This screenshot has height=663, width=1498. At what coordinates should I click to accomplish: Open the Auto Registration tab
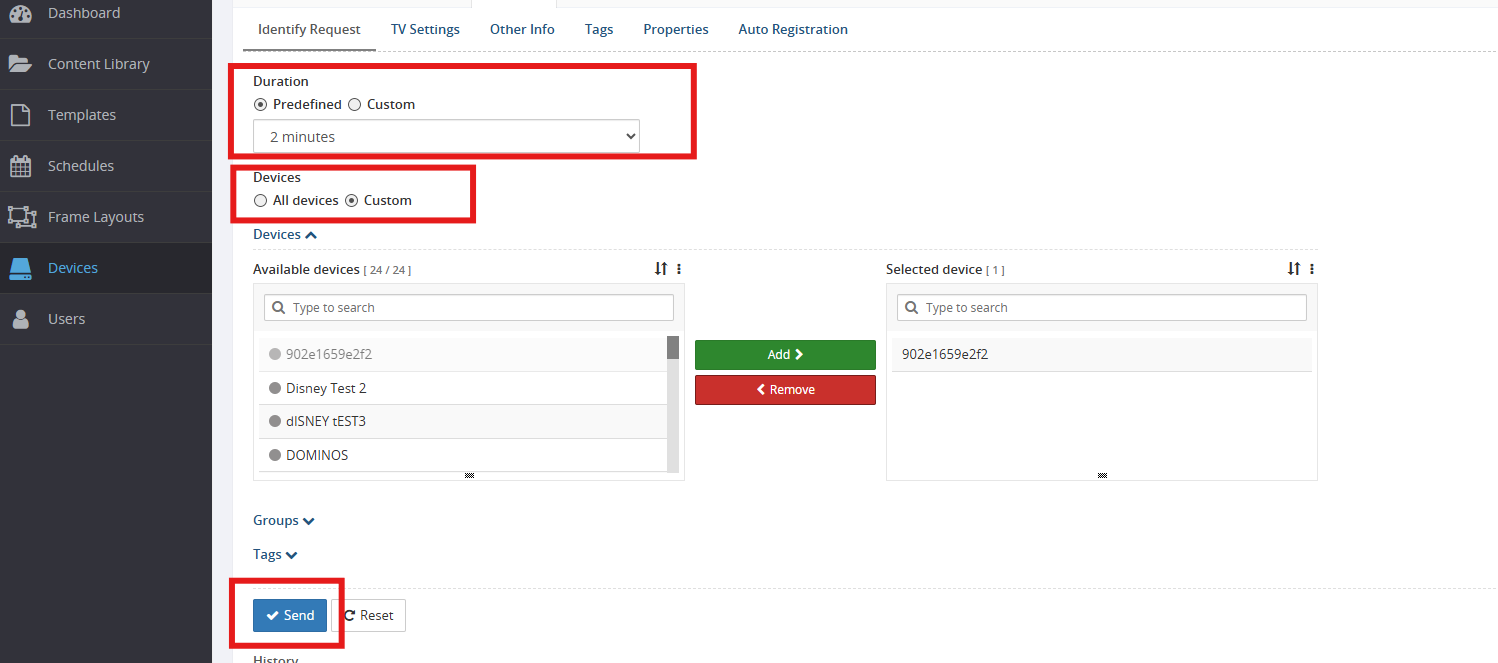[792, 30]
